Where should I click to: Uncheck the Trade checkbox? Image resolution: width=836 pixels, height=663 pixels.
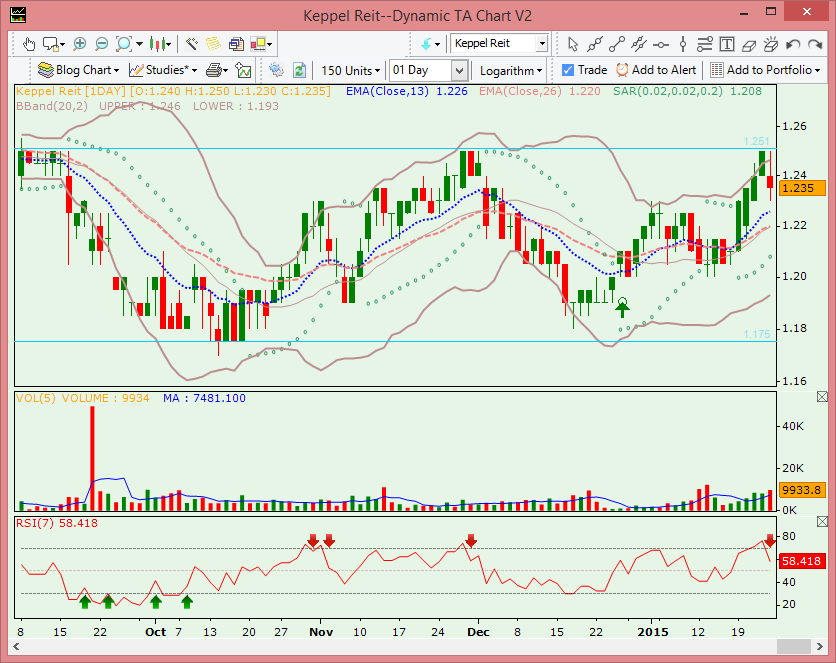coord(568,70)
